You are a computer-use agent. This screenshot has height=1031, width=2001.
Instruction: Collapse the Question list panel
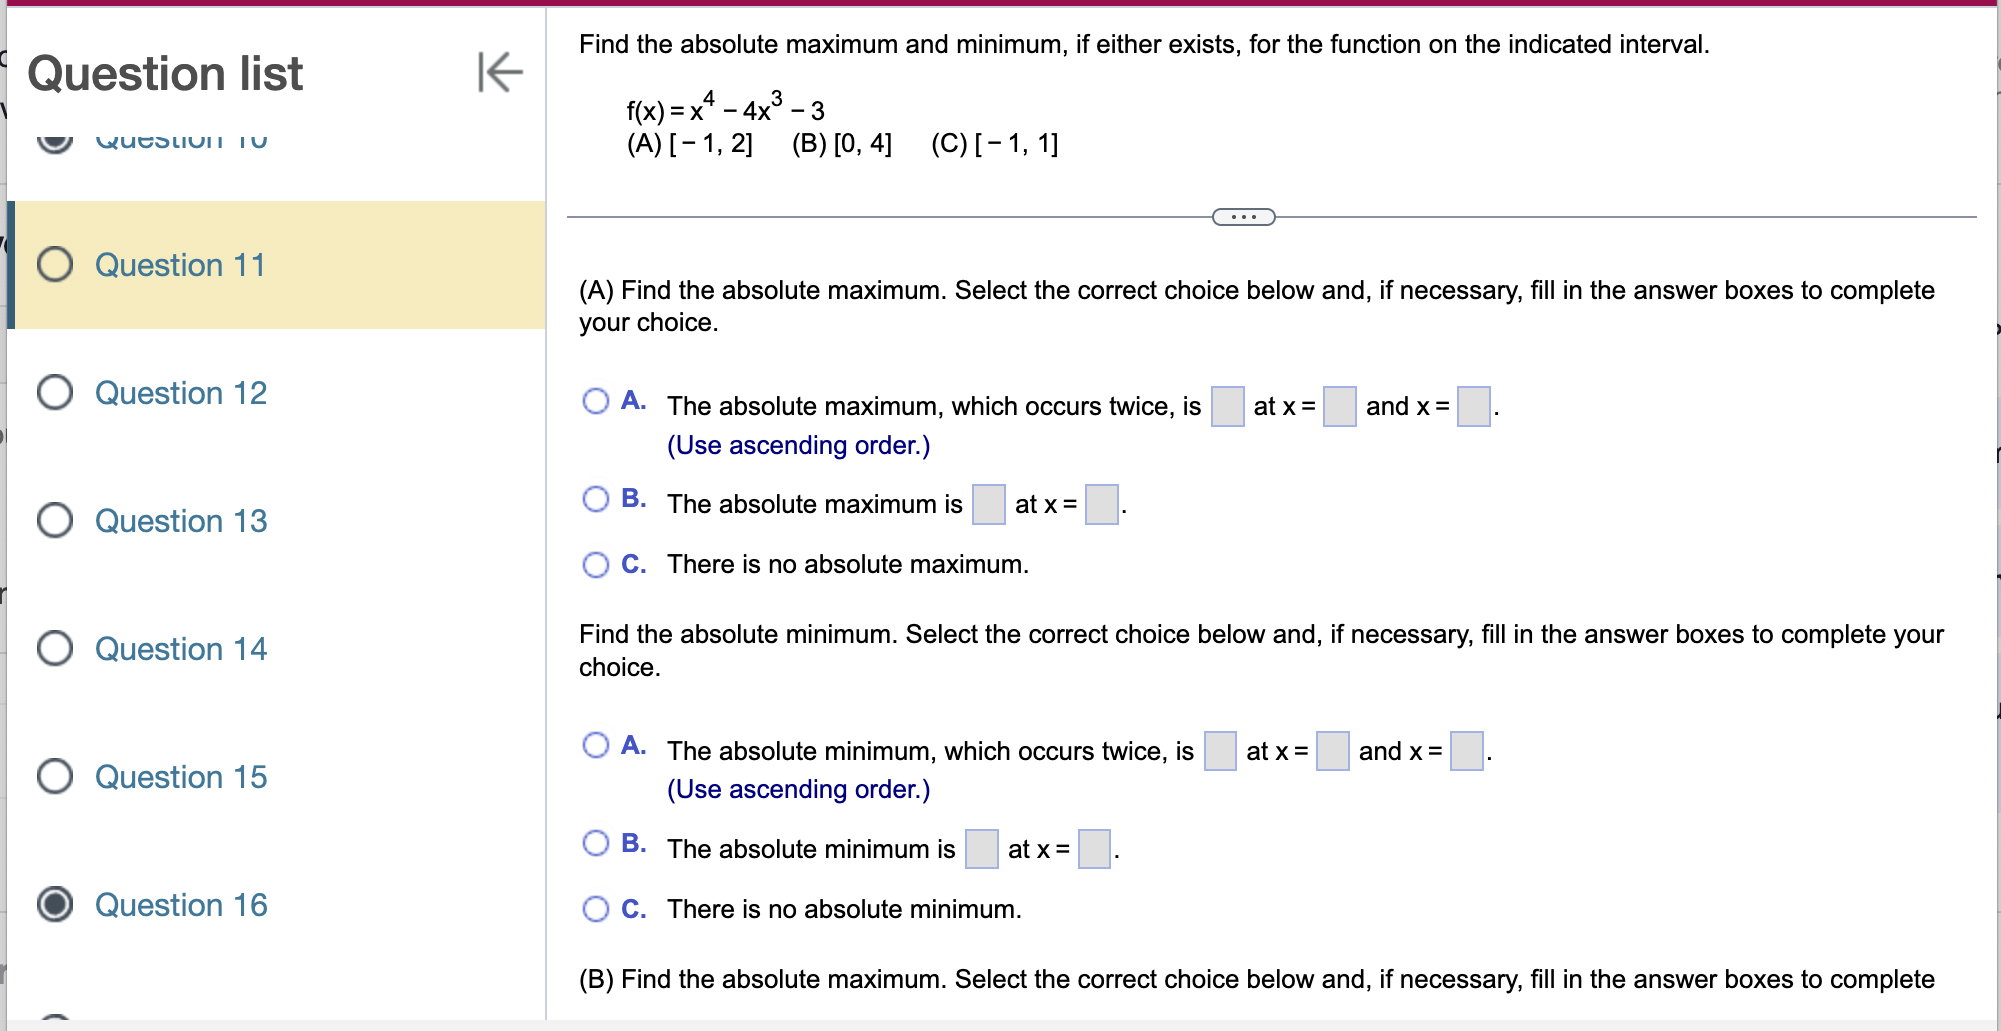point(499,73)
